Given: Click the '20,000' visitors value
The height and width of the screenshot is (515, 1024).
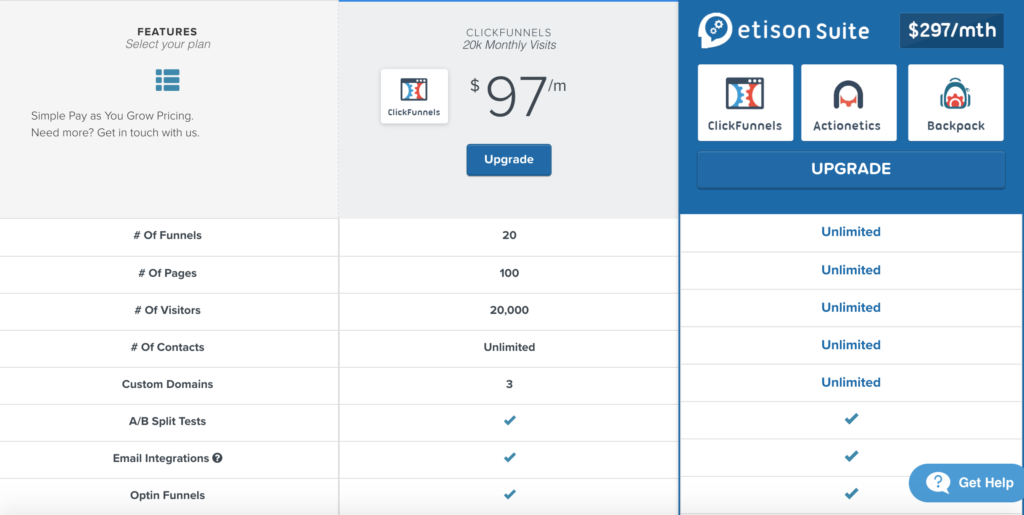Looking at the screenshot, I should tap(509, 310).
